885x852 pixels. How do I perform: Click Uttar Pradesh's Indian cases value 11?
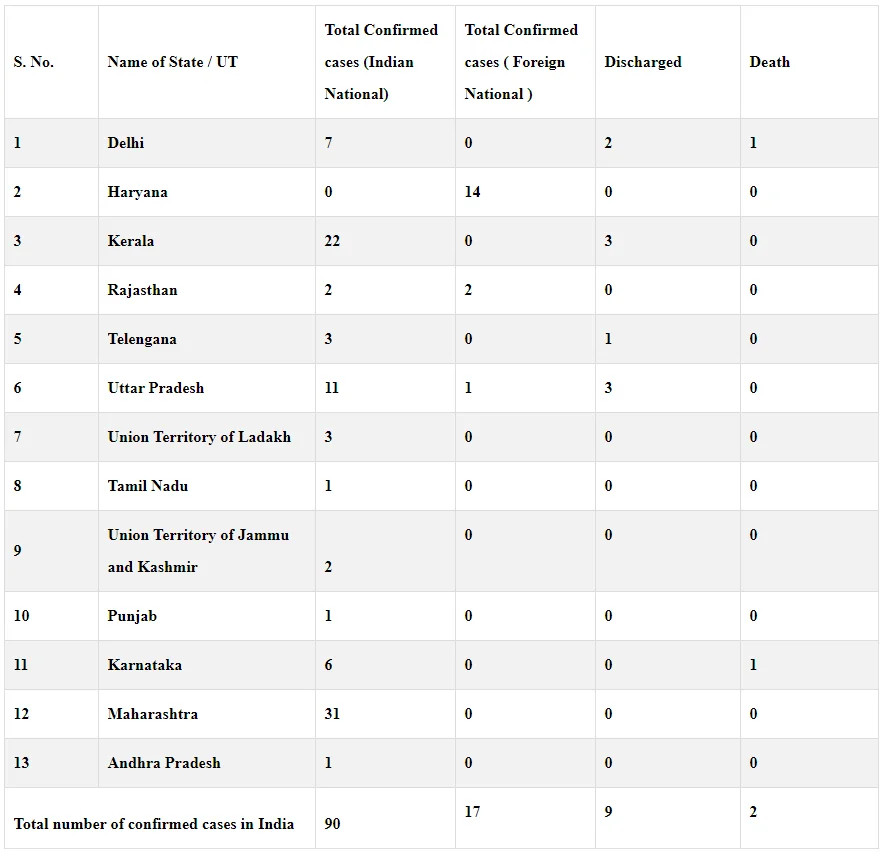coord(332,388)
